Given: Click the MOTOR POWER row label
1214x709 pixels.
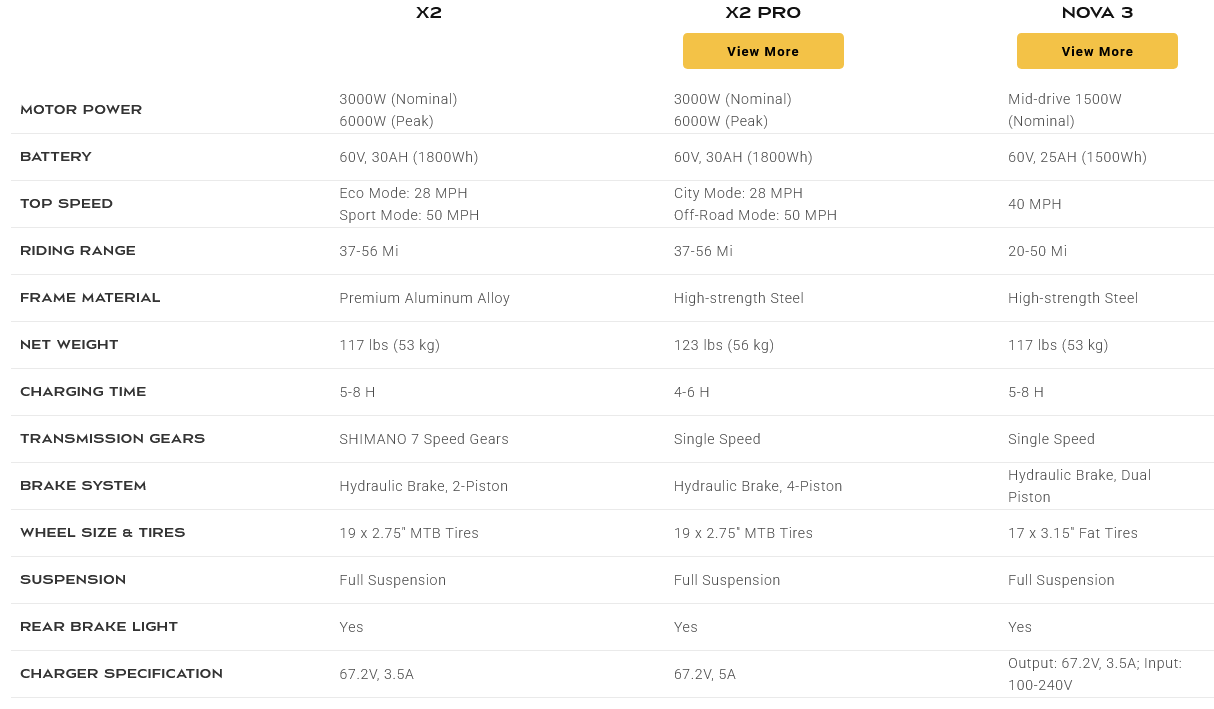Looking at the screenshot, I should [81, 110].
